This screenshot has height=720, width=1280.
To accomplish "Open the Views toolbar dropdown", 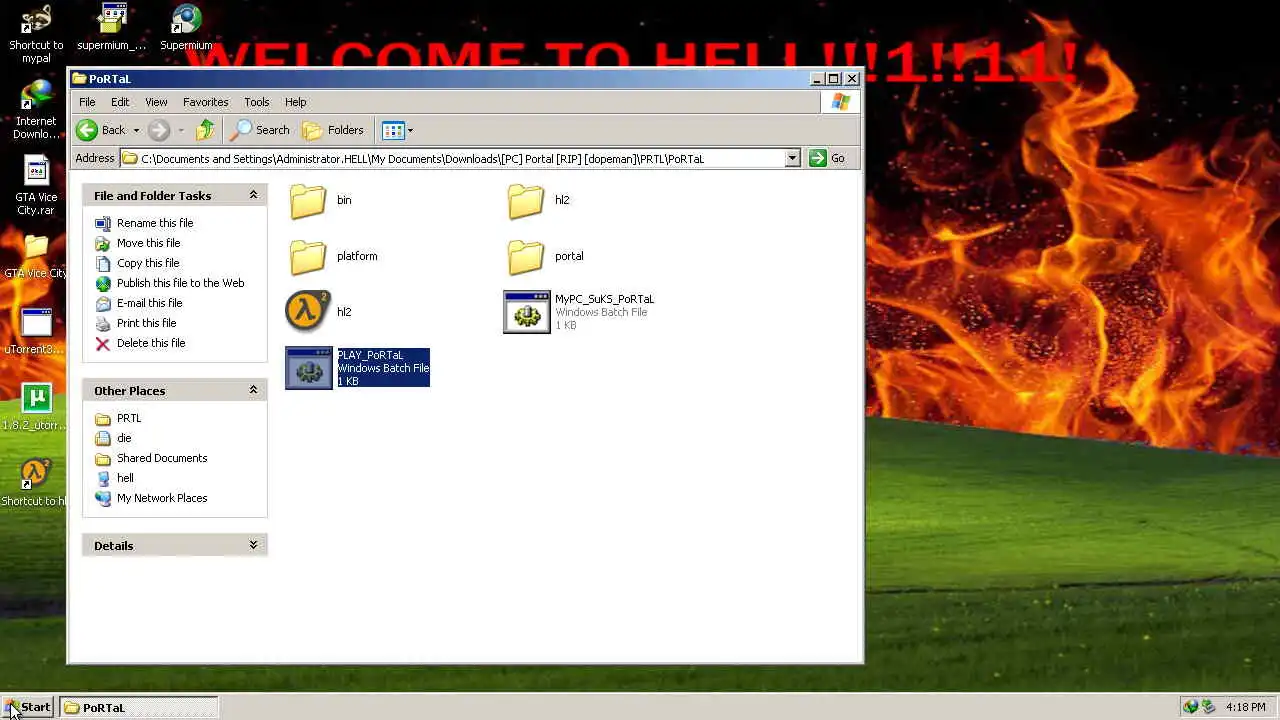I will (397, 130).
